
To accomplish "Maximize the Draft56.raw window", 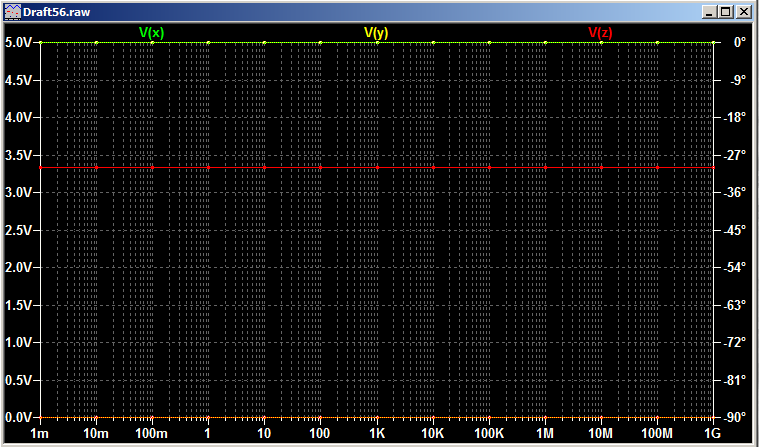I will coord(726,12).
